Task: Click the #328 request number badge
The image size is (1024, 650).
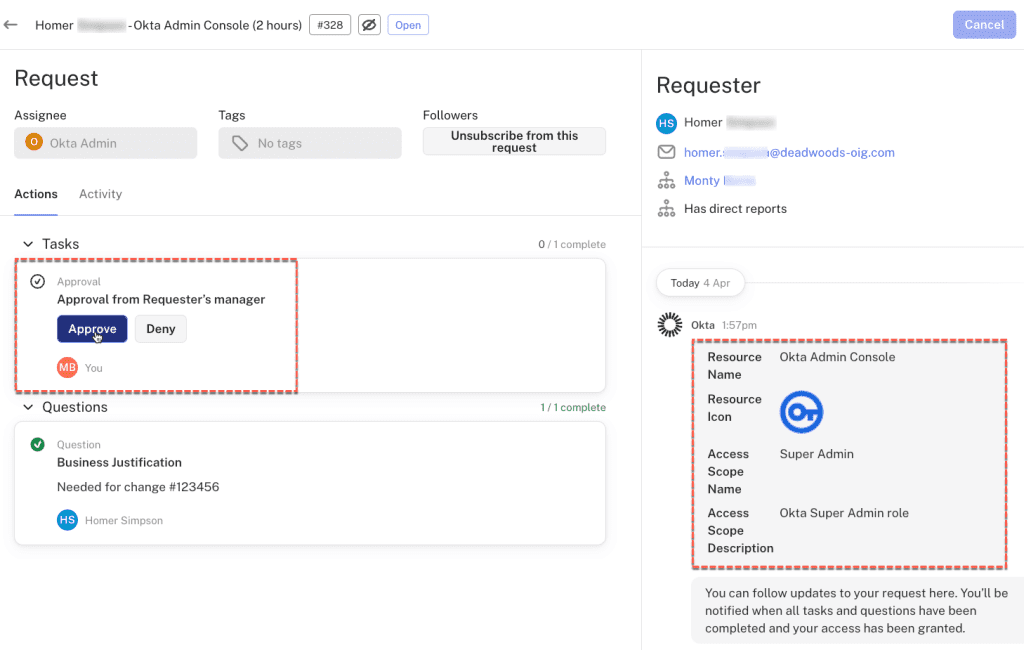Action: point(330,25)
